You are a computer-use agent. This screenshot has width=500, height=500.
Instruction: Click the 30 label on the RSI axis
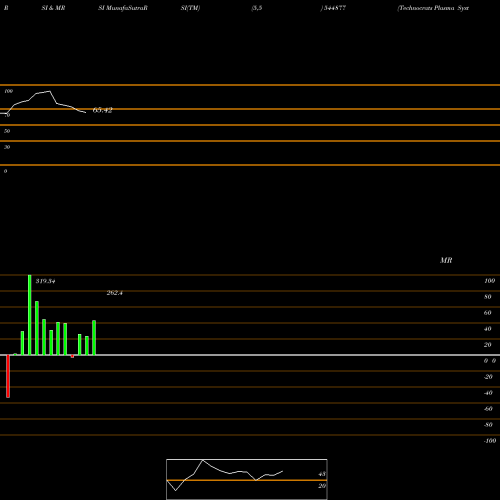point(7,147)
